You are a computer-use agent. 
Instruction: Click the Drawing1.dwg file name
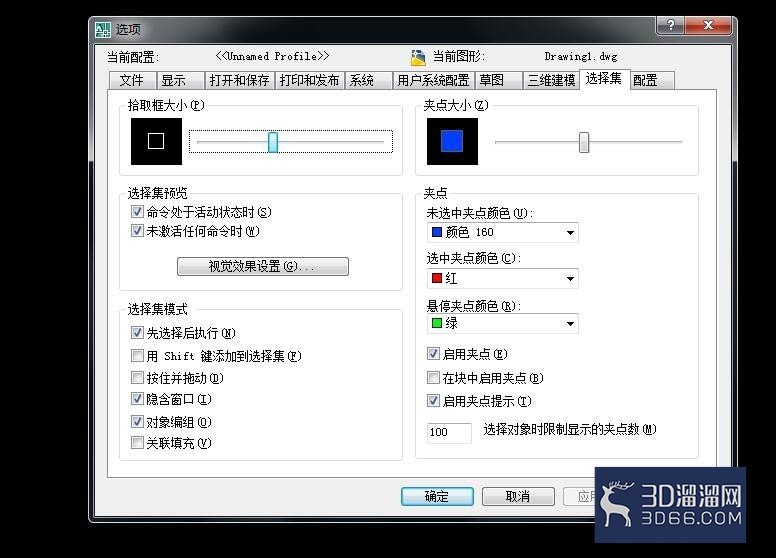point(581,56)
